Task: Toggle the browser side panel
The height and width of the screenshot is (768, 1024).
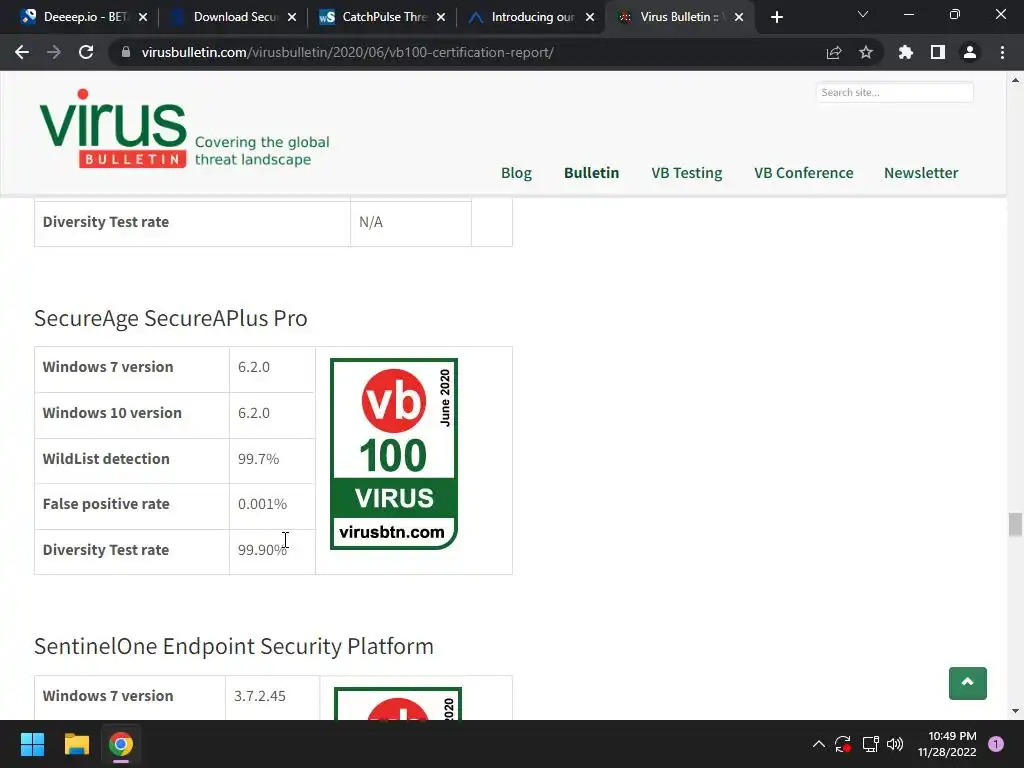Action: click(x=938, y=52)
